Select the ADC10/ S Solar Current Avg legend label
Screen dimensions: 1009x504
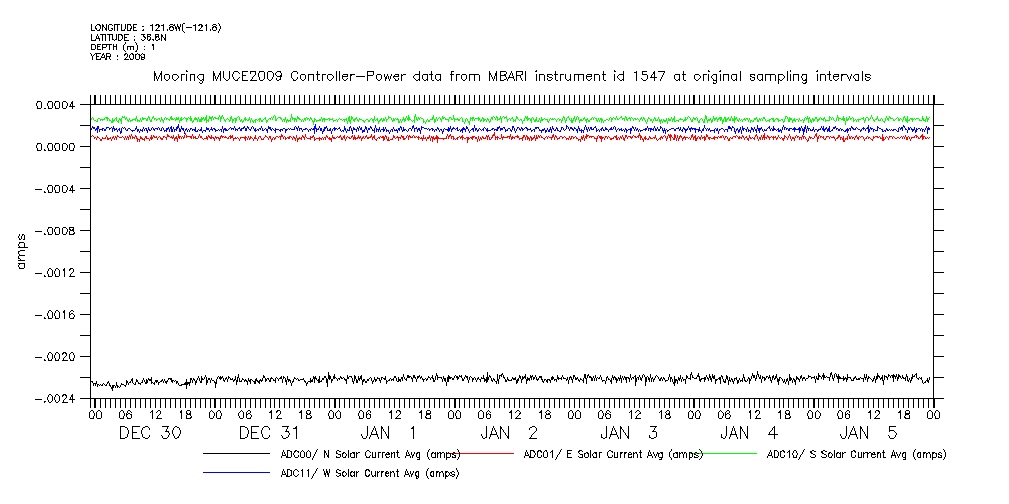[856, 454]
